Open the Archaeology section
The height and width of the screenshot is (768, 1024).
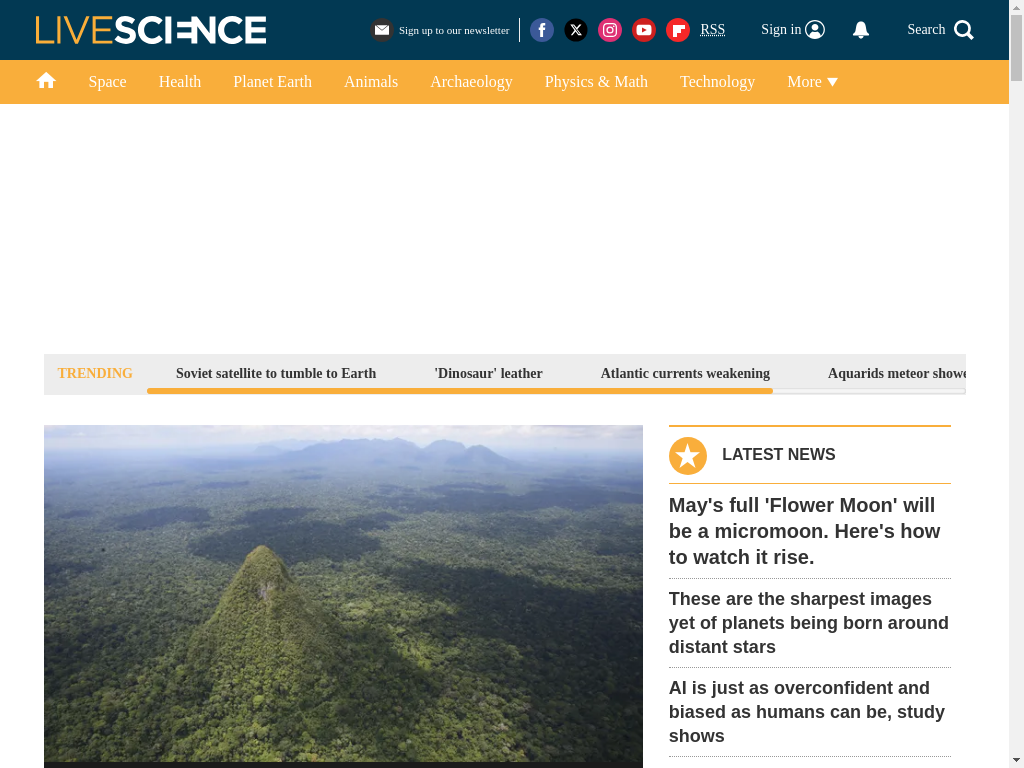(x=472, y=82)
